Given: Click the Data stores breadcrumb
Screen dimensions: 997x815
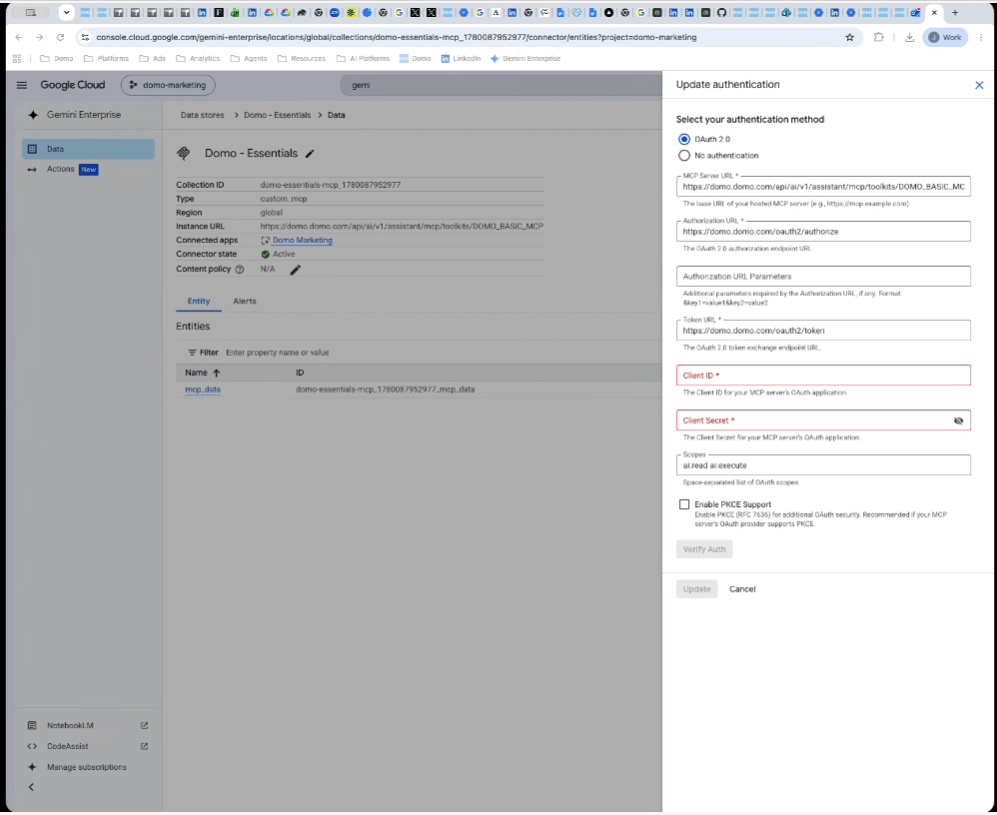Looking at the screenshot, I should click(x=202, y=116).
